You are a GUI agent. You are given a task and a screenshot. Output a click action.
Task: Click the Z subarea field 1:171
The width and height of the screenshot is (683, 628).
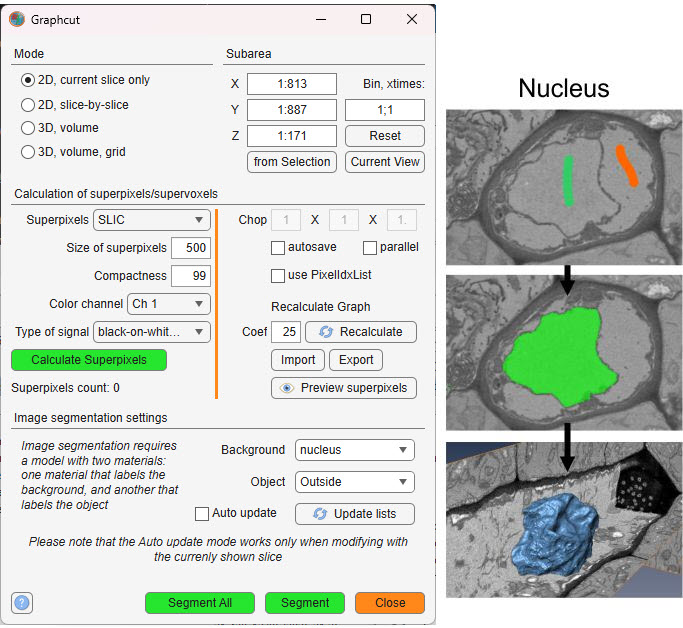click(x=292, y=136)
